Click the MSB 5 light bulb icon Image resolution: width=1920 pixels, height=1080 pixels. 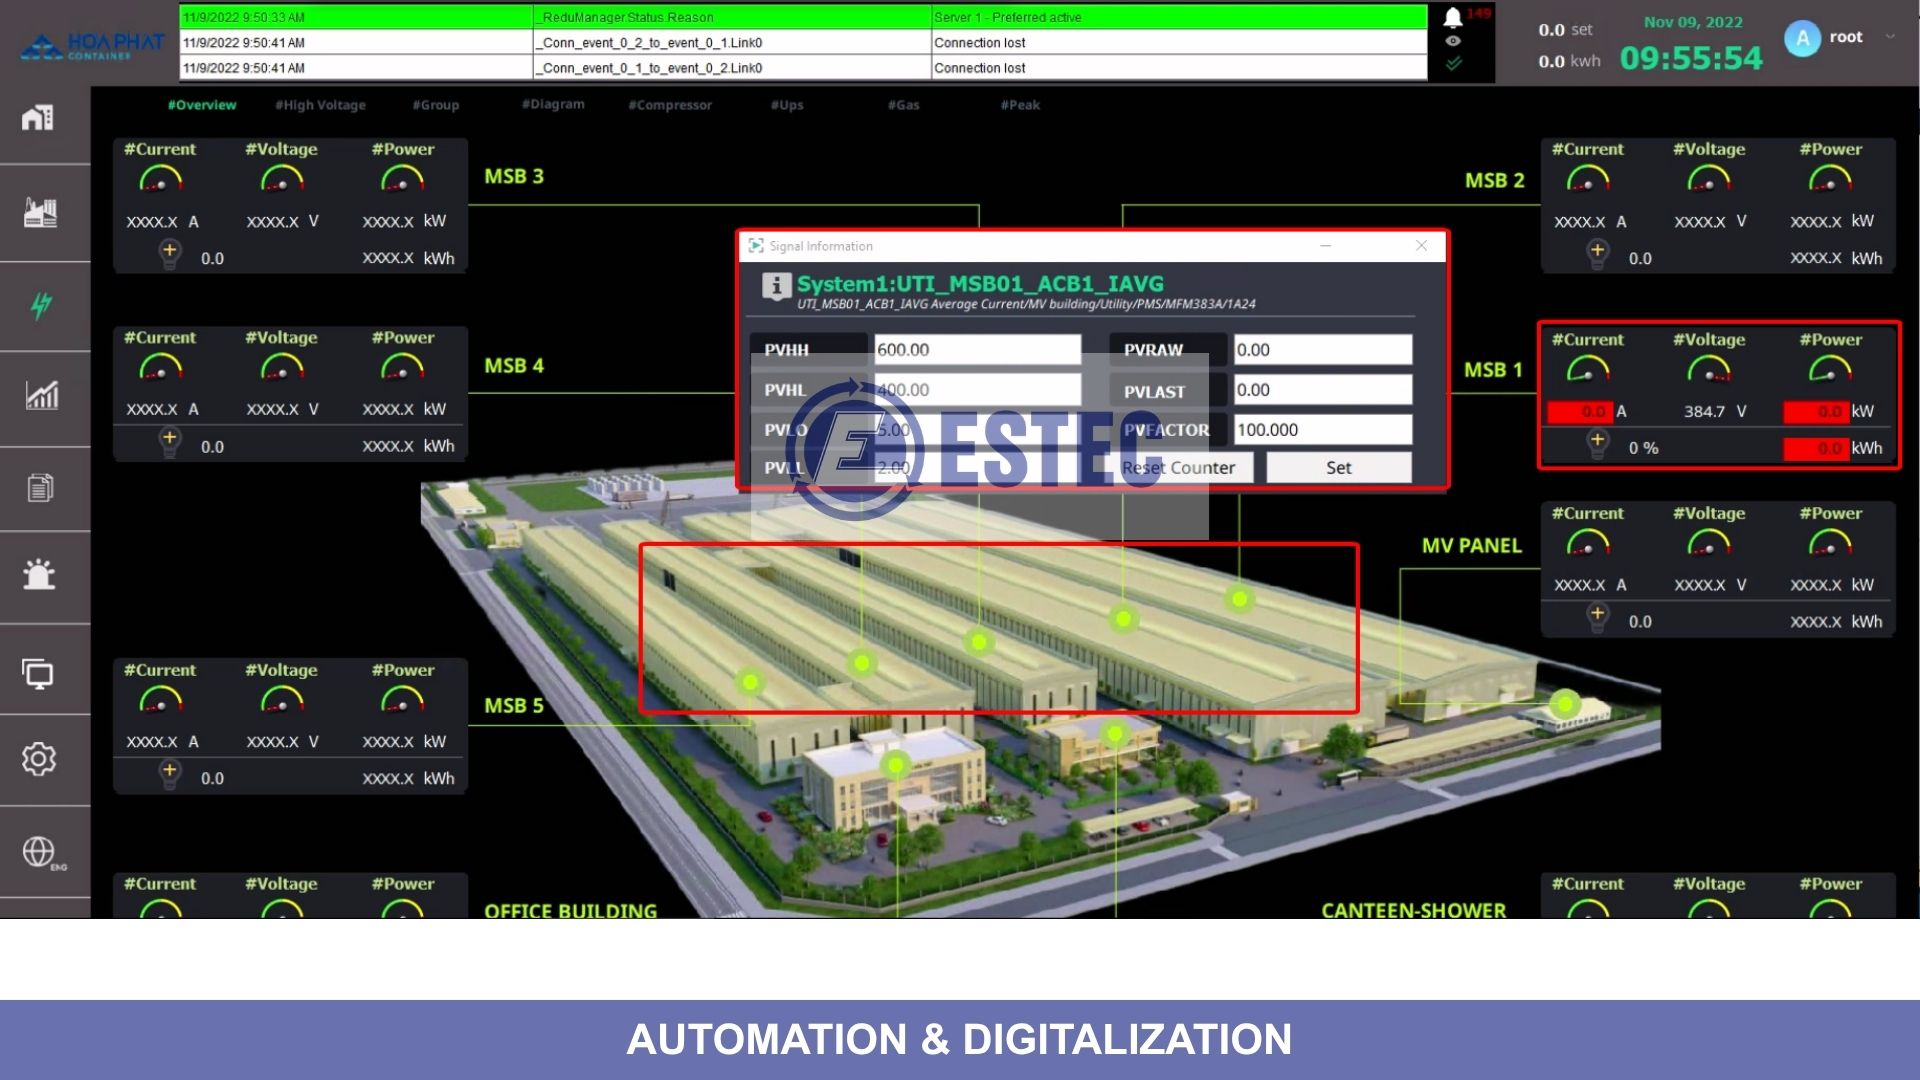point(170,773)
